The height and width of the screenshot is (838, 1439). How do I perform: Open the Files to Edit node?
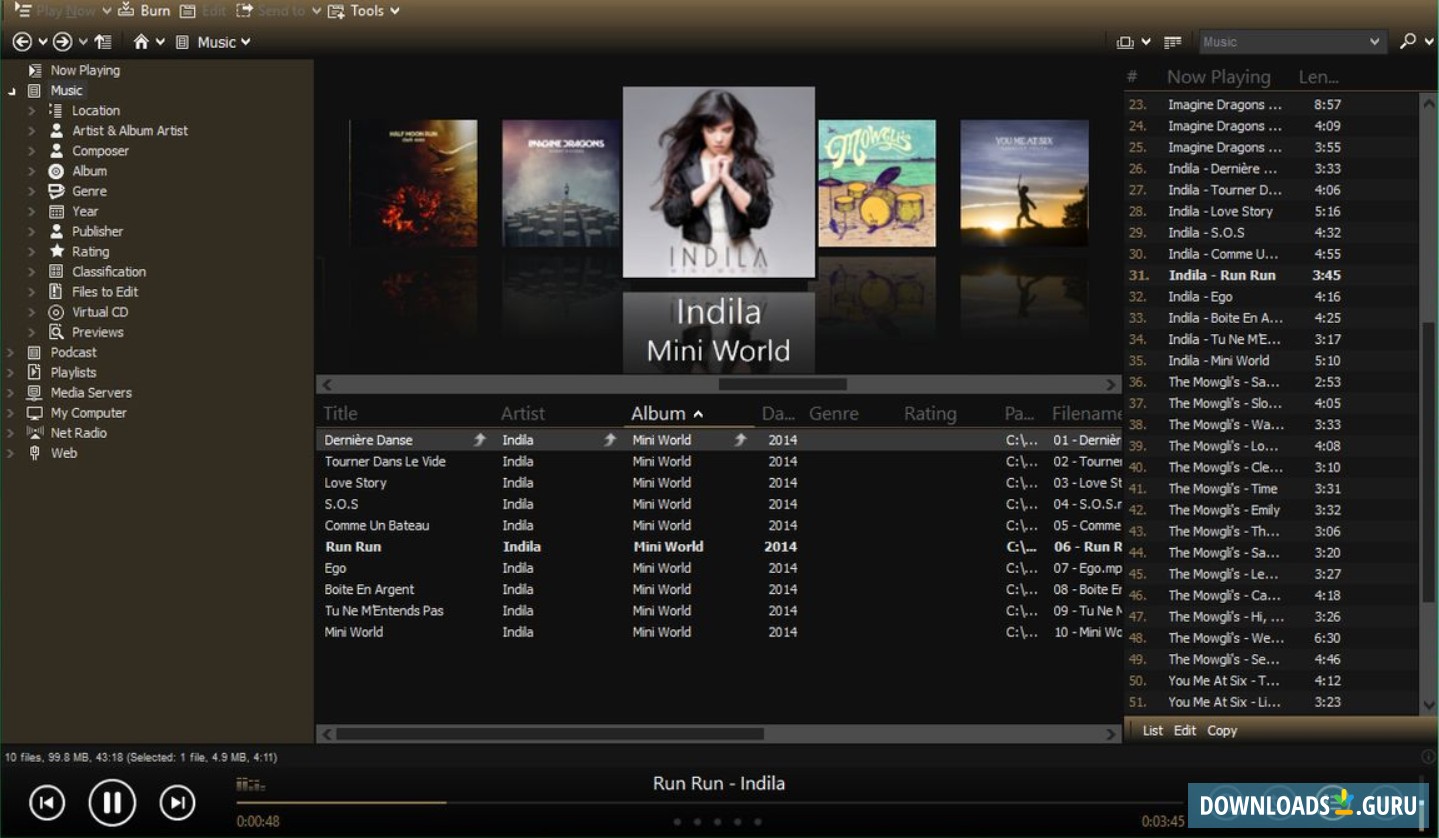click(105, 292)
